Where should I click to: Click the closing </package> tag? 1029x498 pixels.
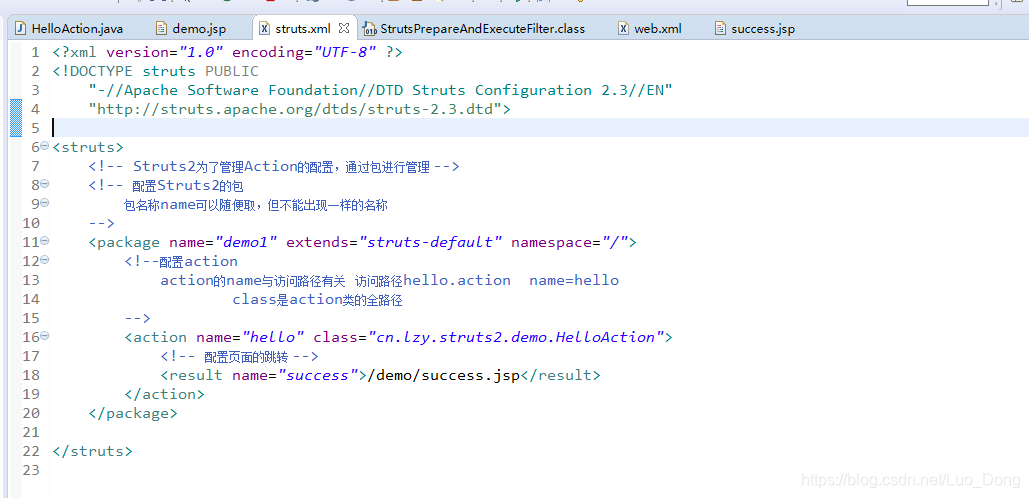[133, 413]
